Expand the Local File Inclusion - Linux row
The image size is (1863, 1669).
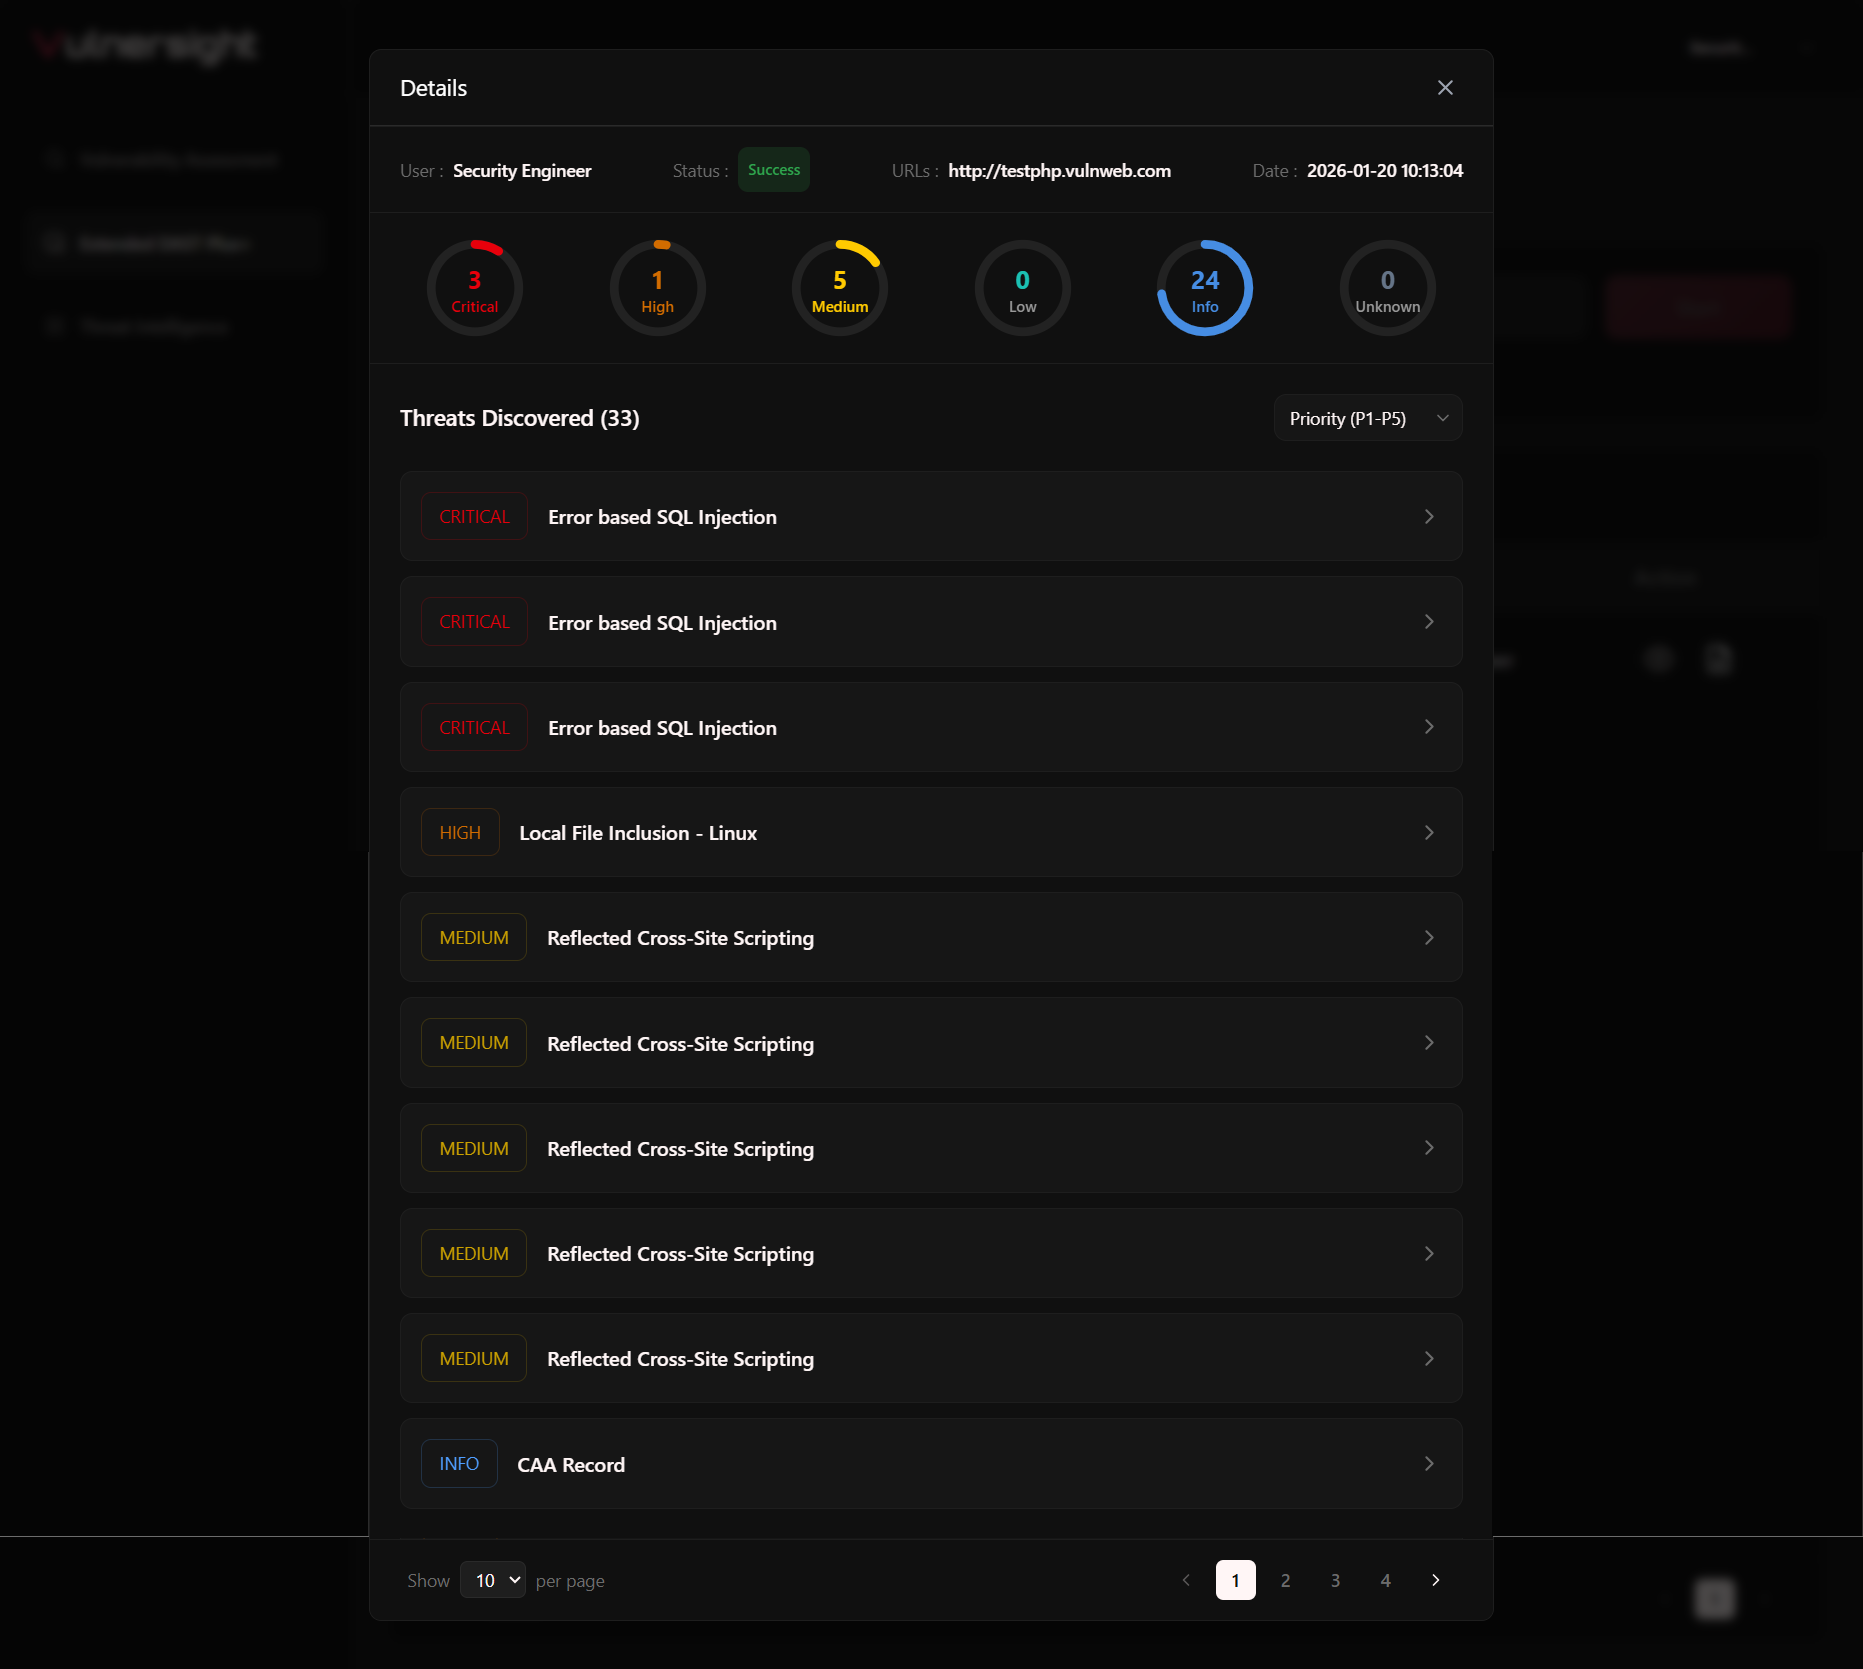pos(931,832)
